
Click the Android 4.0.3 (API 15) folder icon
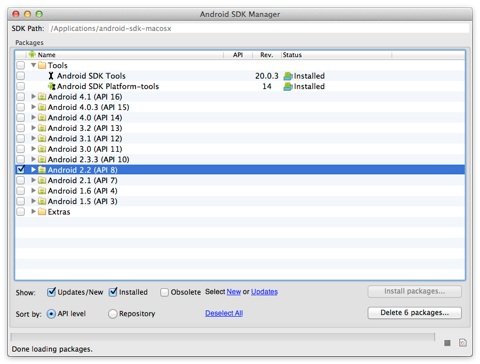click(x=42, y=107)
